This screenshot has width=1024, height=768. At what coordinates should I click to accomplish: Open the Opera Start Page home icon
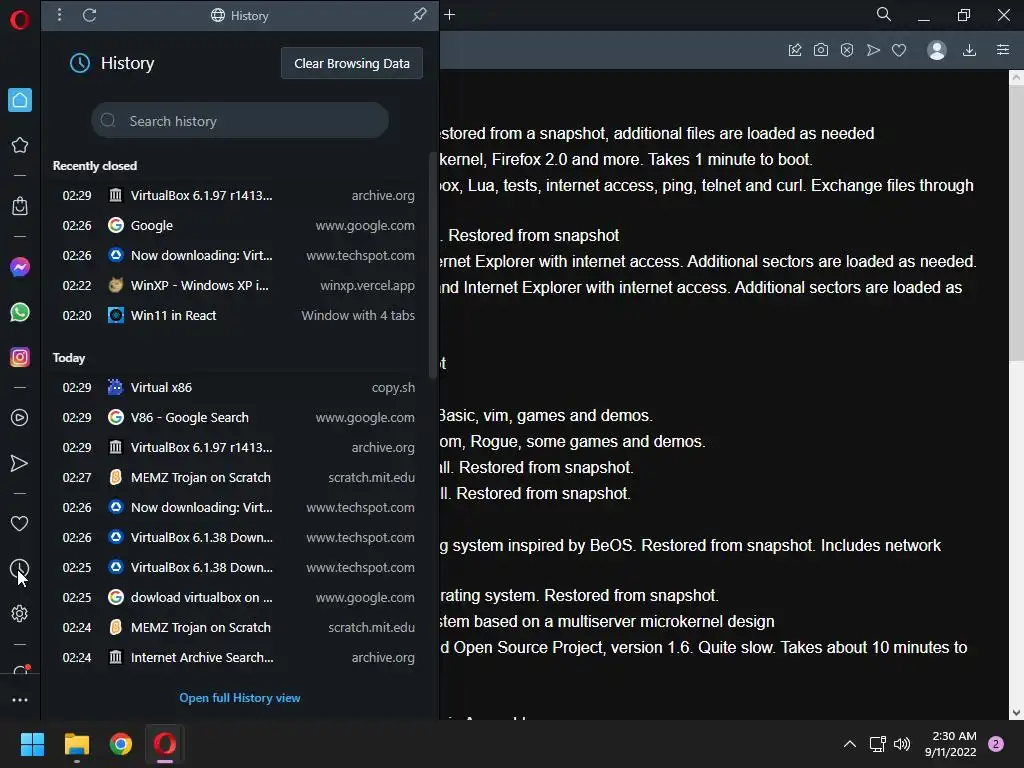[20, 100]
